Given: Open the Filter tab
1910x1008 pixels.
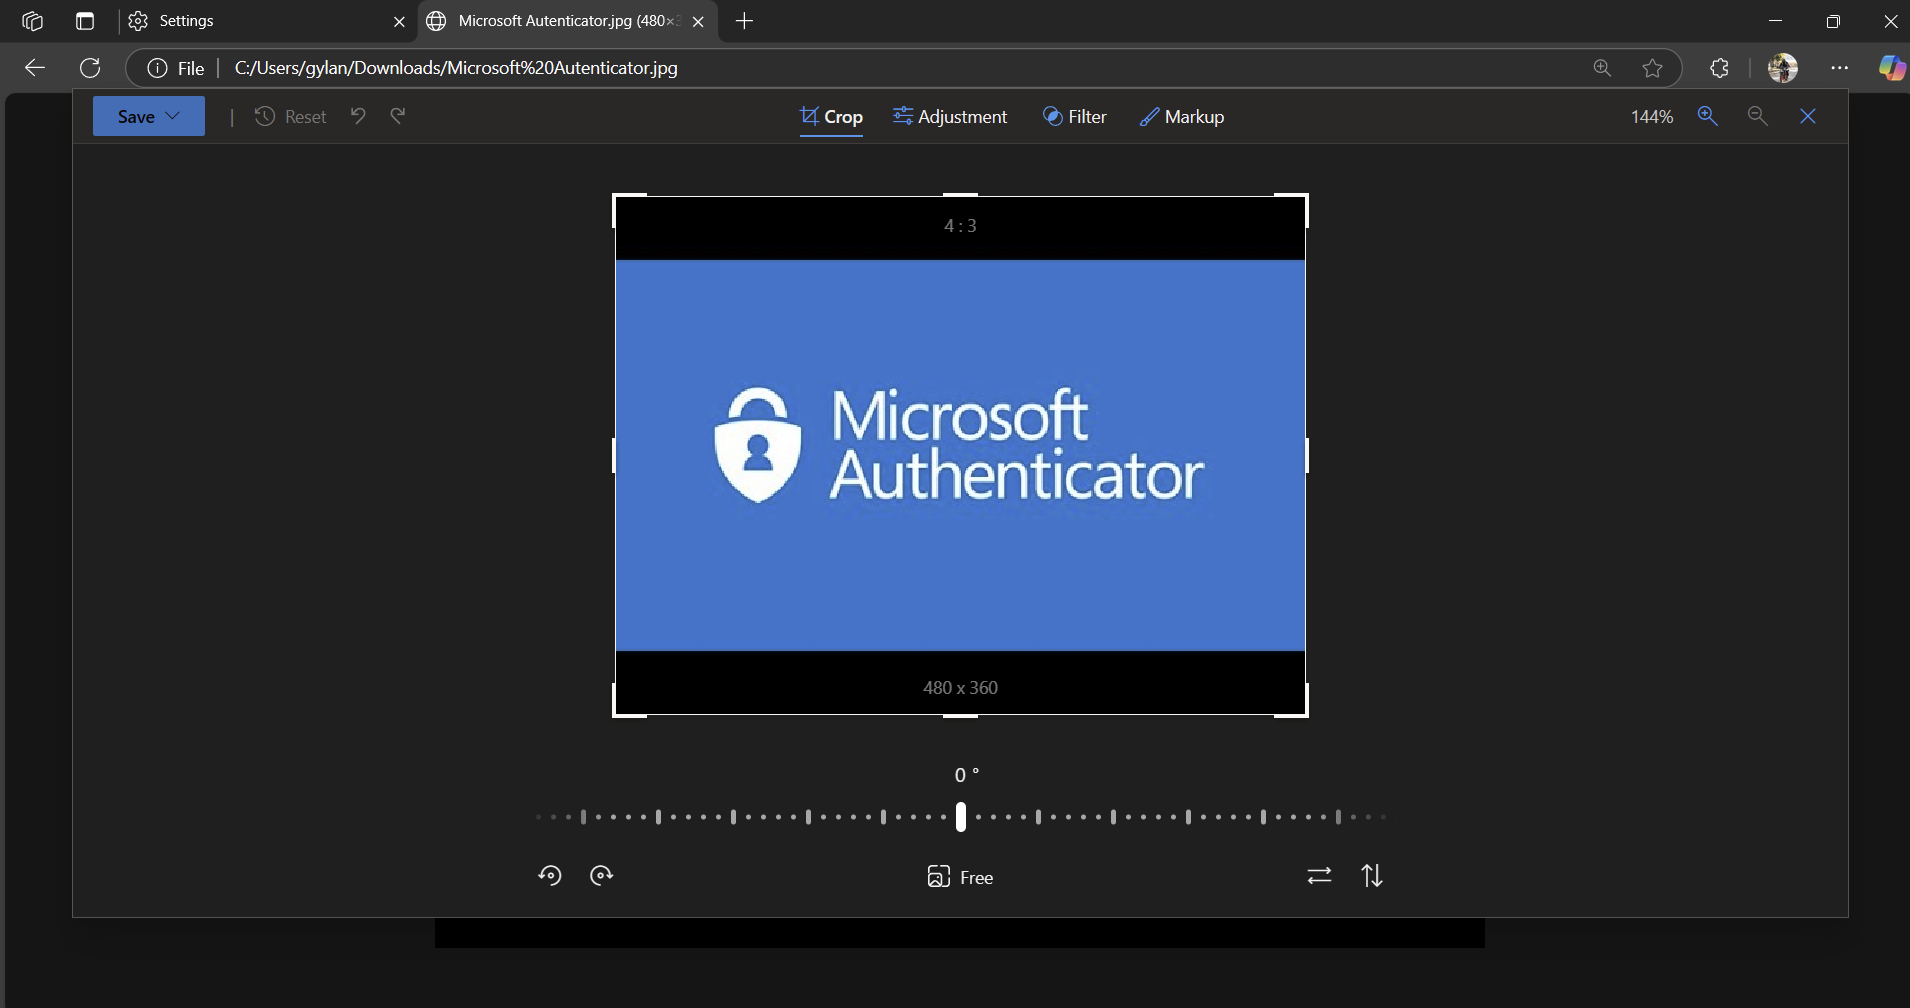Looking at the screenshot, I should coord(1074,117).
